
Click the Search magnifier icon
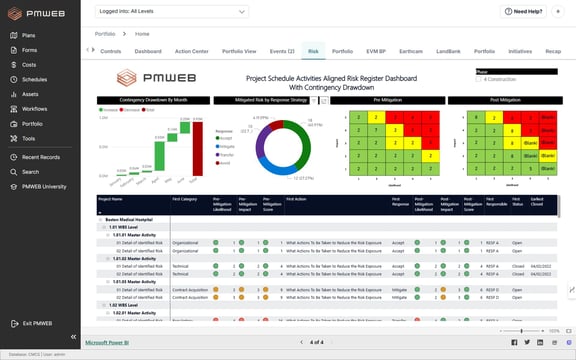coord(14,172)
